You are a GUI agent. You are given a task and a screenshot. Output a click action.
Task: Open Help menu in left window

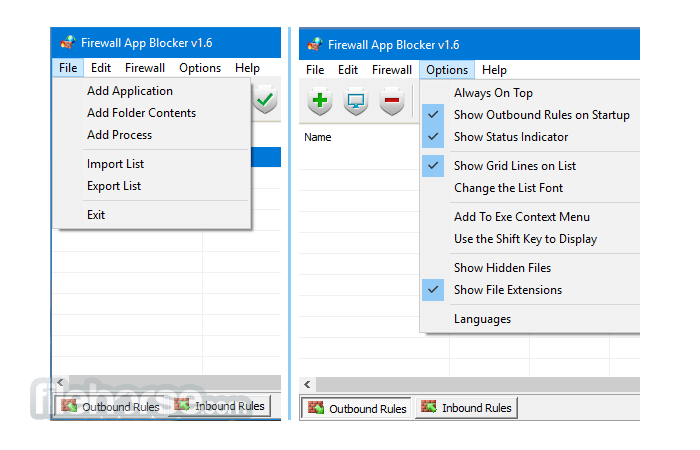247,68
